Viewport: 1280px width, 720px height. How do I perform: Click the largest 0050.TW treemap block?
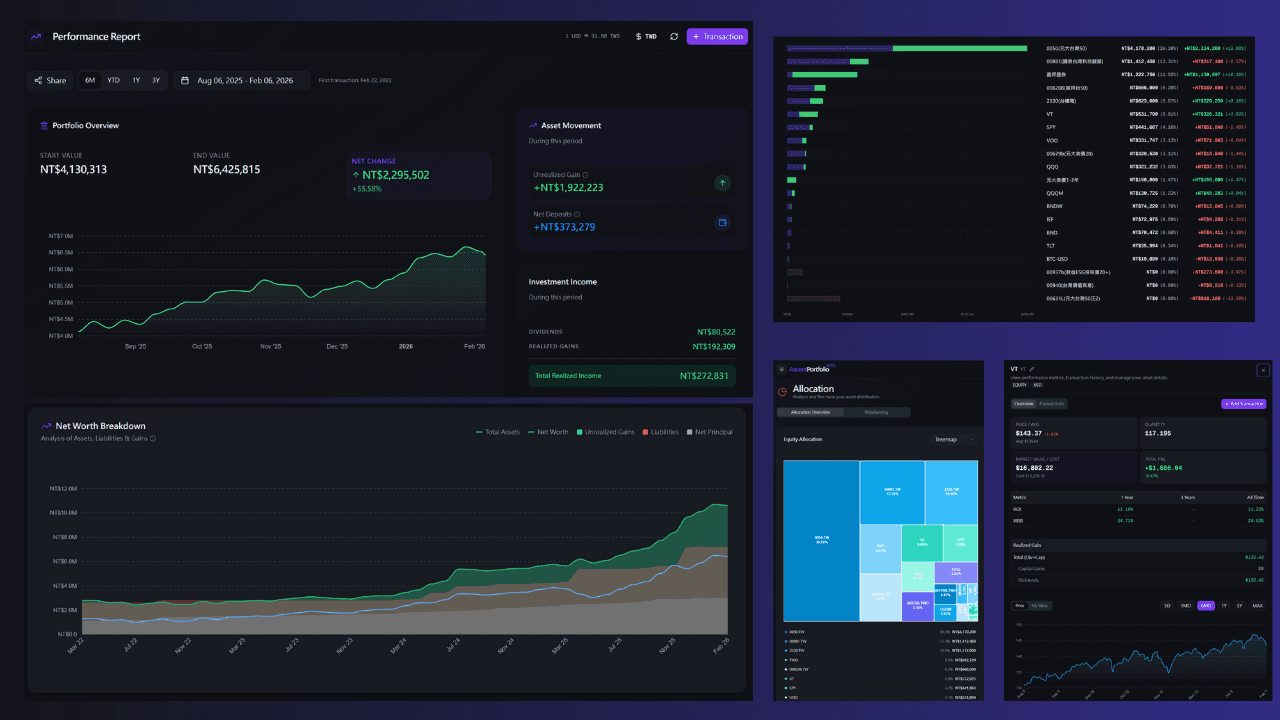pyautogui.click(x=821, y=541)
